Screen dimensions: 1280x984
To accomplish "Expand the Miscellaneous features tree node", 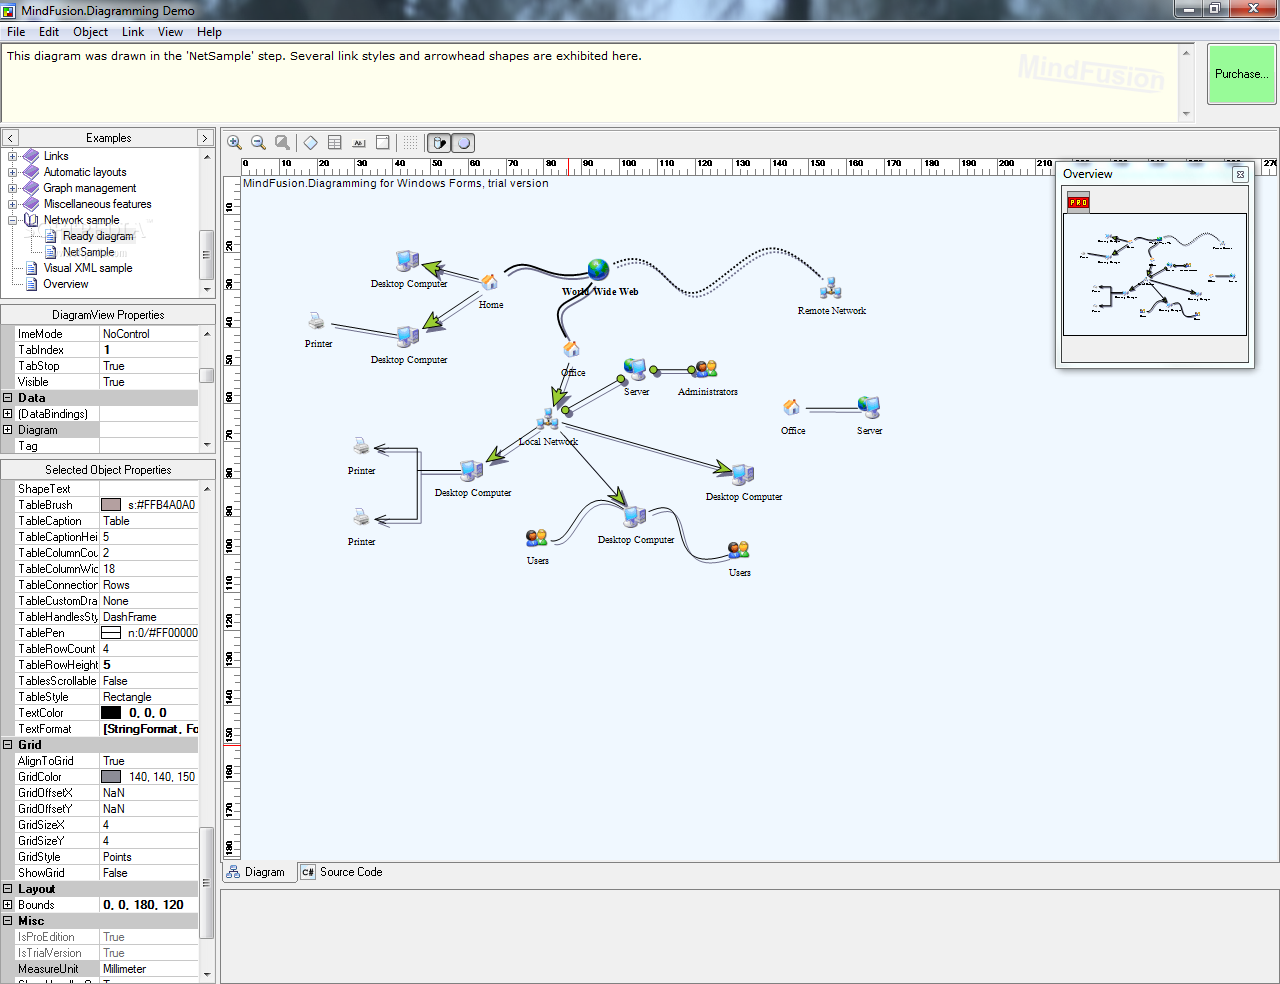I will 13,204.
